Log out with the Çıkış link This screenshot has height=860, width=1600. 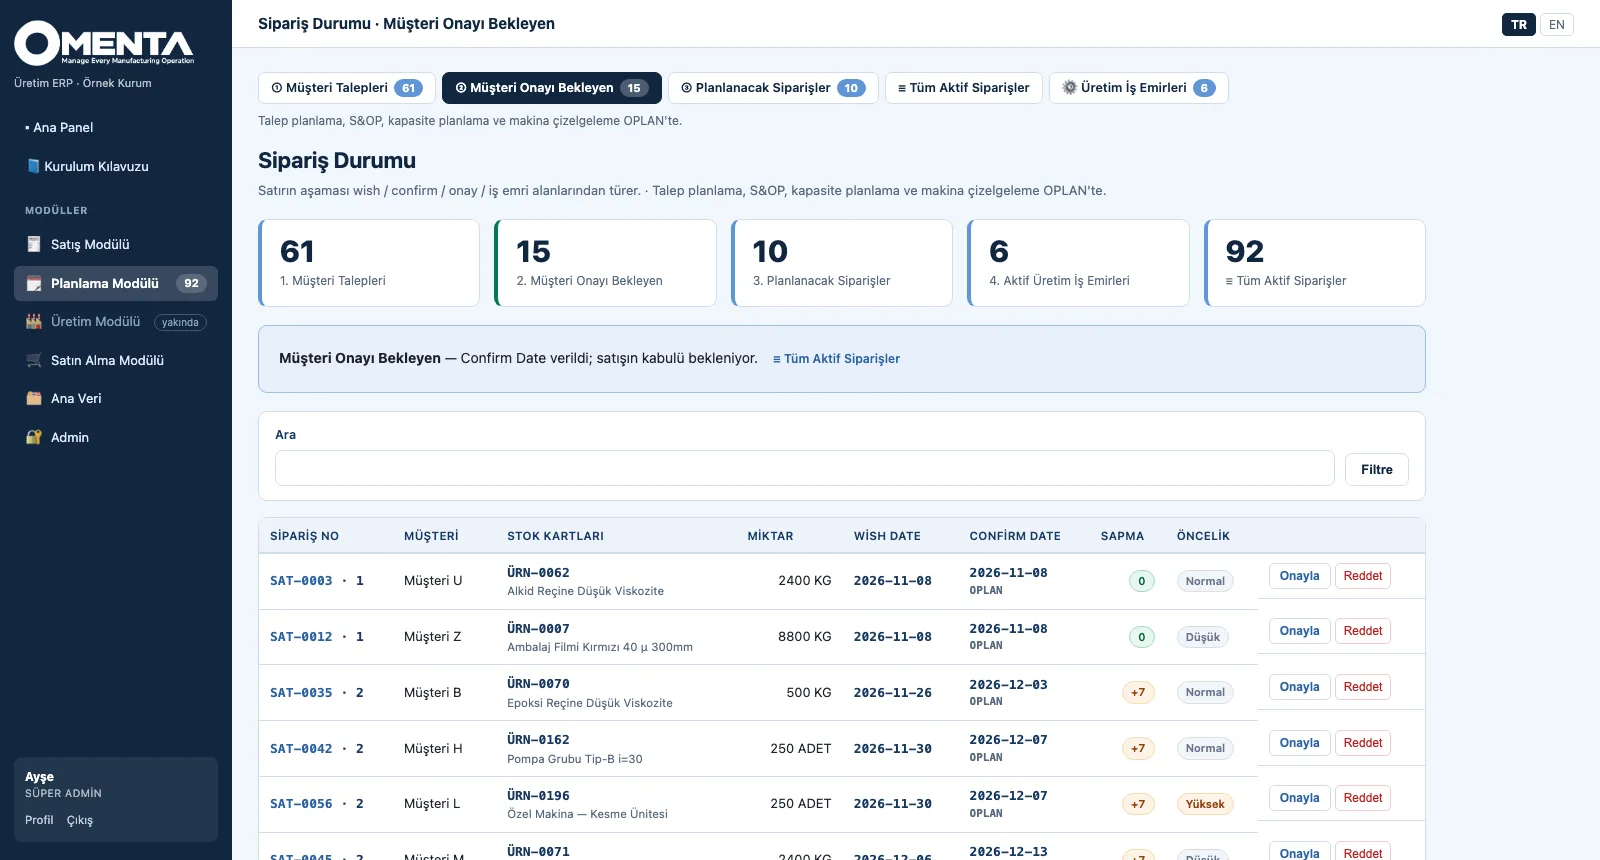click(80, 820)
